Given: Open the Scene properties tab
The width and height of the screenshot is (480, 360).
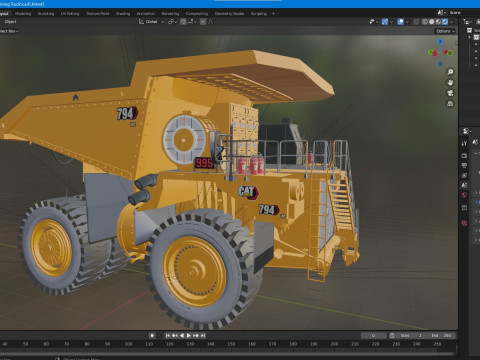Looking at the screenshot, I should coord(464,185).
